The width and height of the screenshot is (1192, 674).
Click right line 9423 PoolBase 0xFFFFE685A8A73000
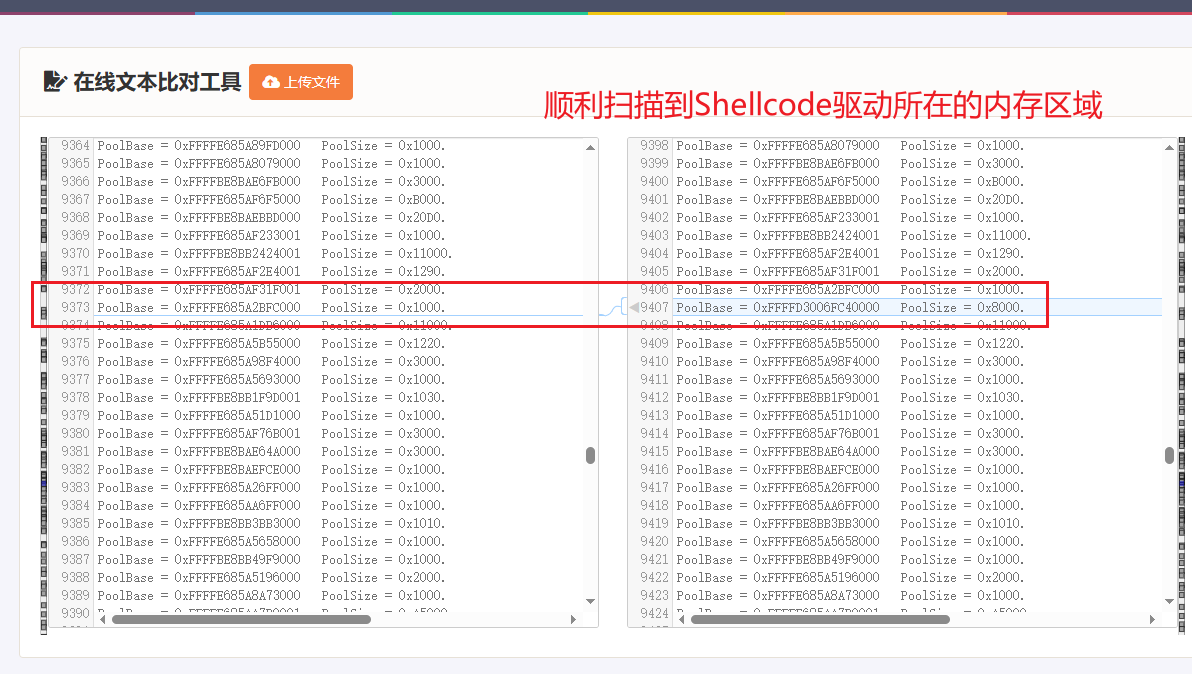(778, 596)
